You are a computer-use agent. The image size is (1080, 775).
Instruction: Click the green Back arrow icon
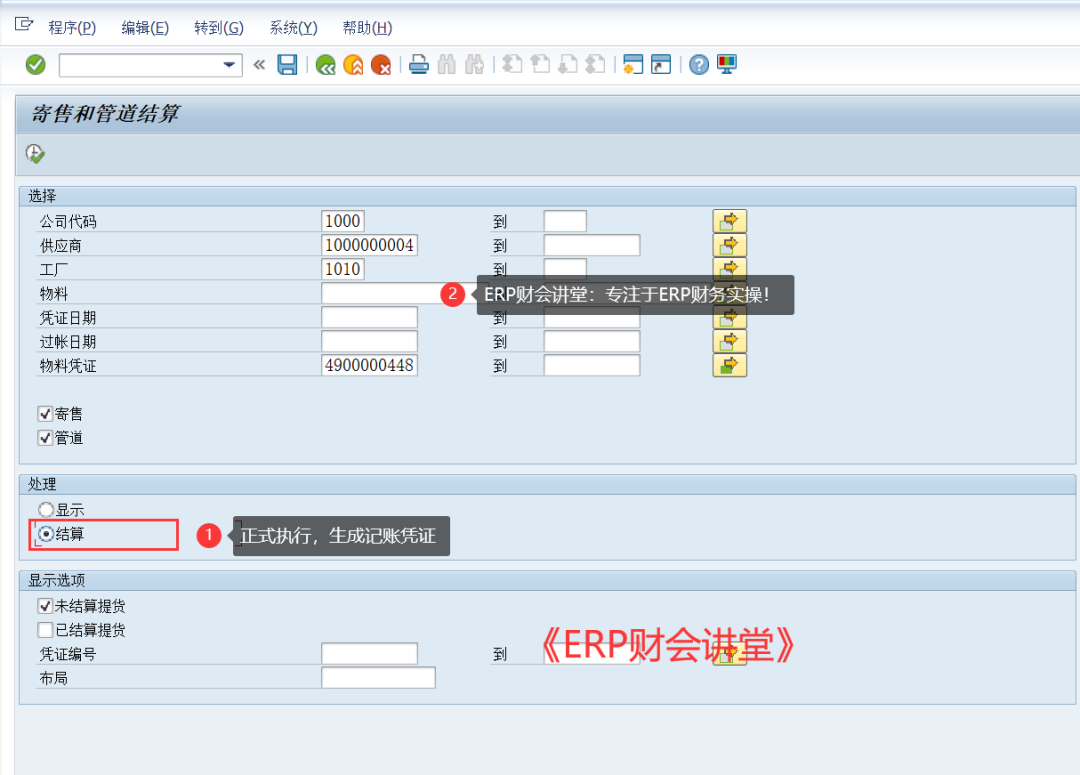point(325,65)
